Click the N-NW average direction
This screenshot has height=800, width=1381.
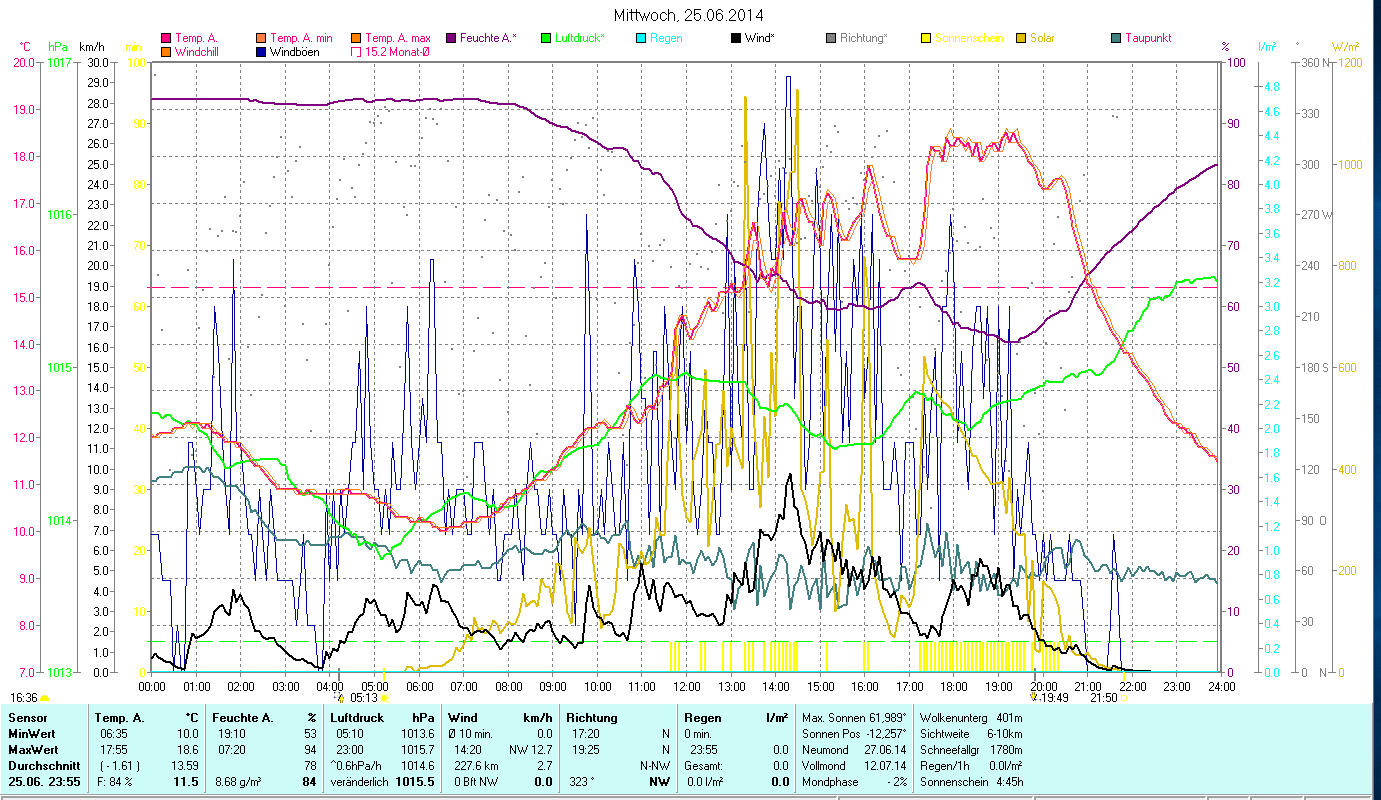pos(654,766)
